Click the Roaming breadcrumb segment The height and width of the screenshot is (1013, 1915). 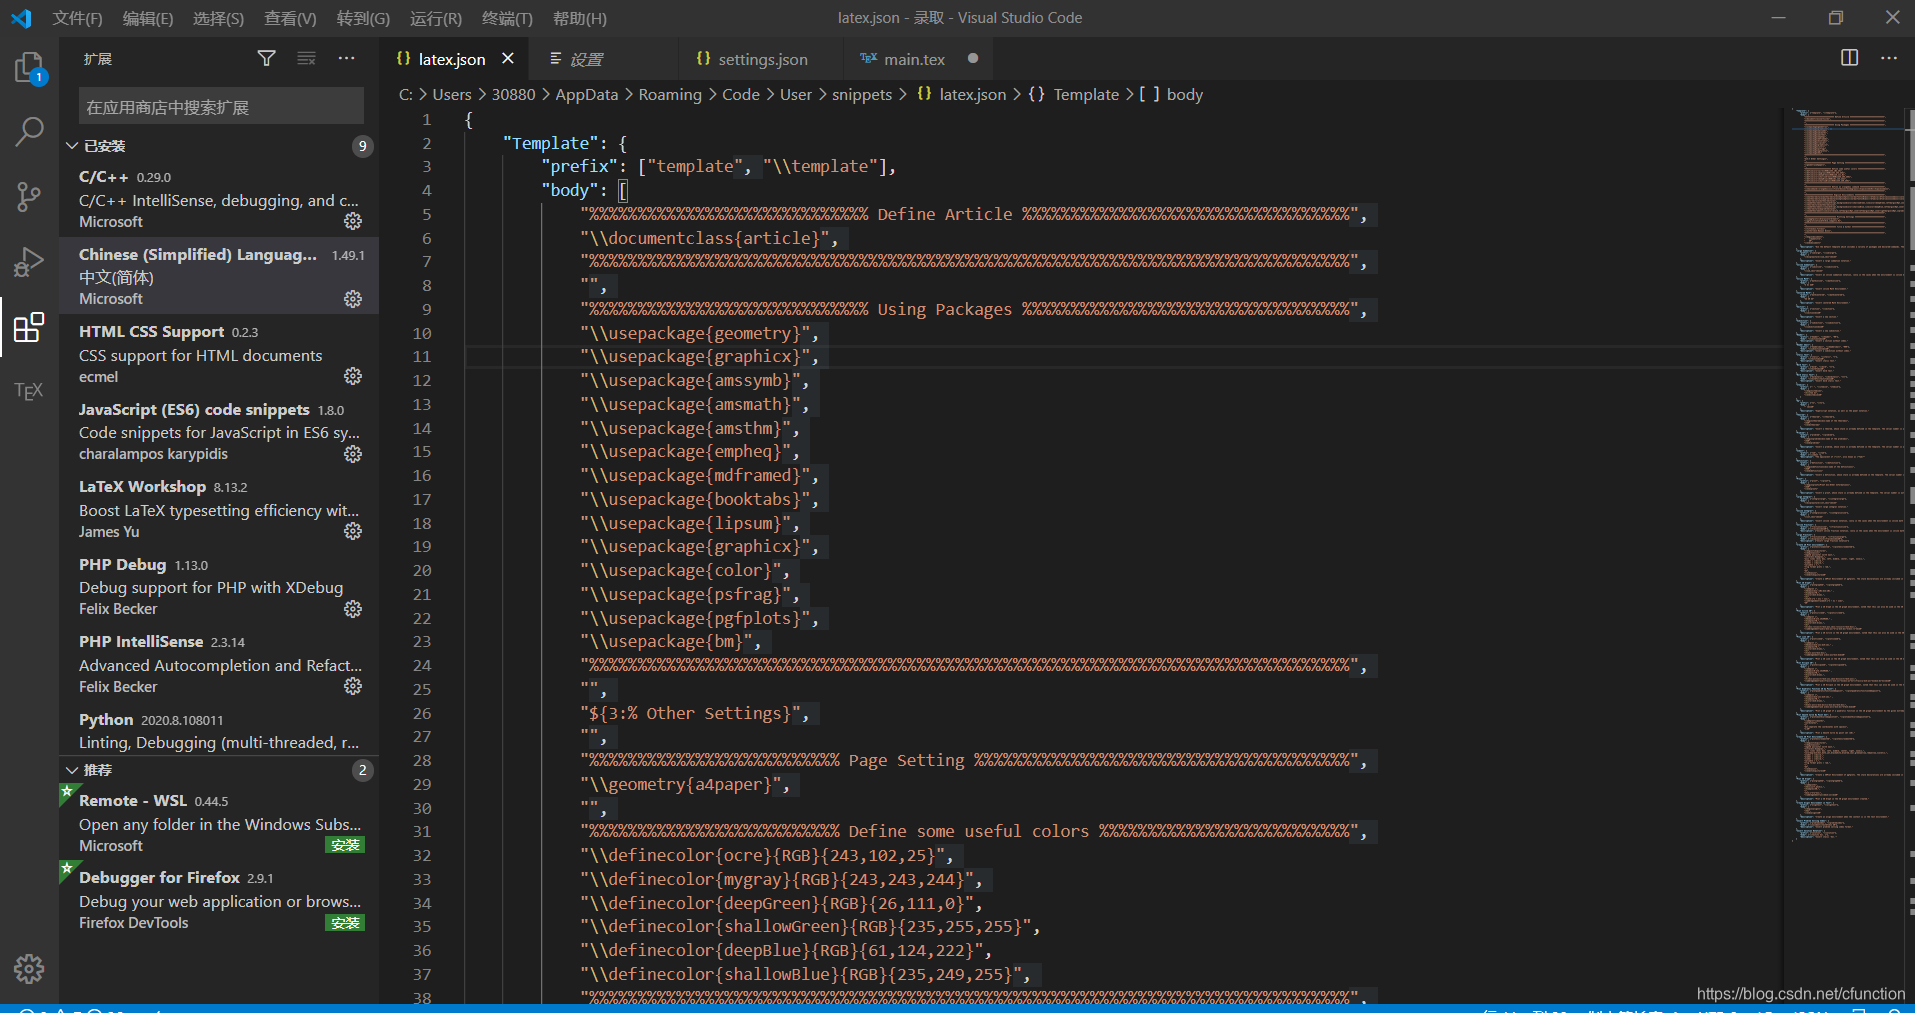670,94
